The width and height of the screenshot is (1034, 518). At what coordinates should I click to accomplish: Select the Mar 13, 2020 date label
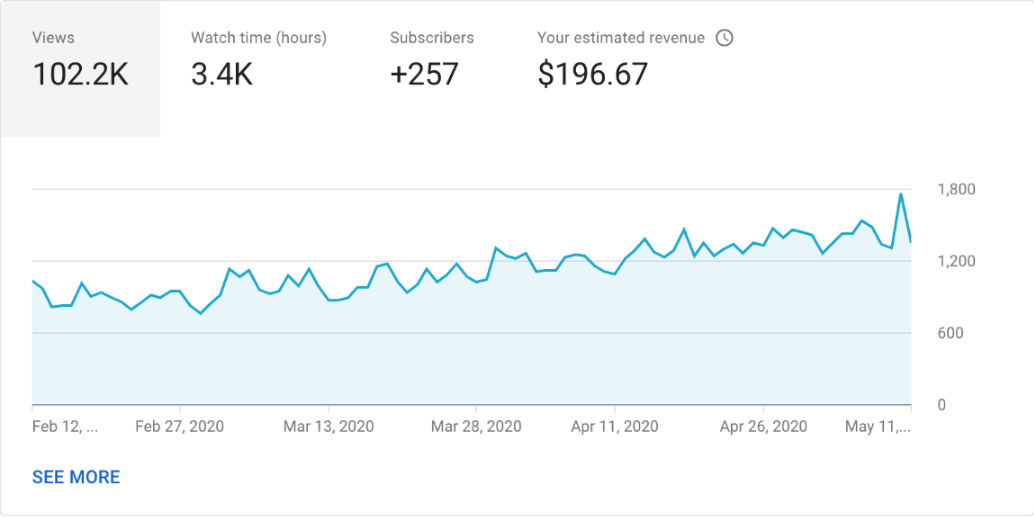[x=328, y=426]
